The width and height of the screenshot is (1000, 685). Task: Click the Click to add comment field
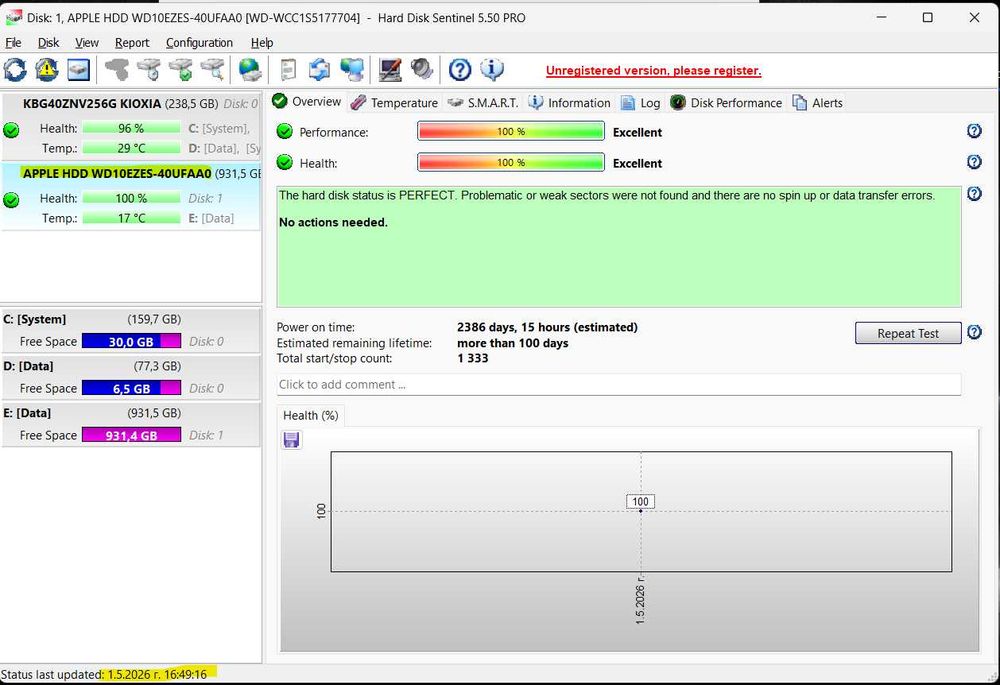[619, 385]
